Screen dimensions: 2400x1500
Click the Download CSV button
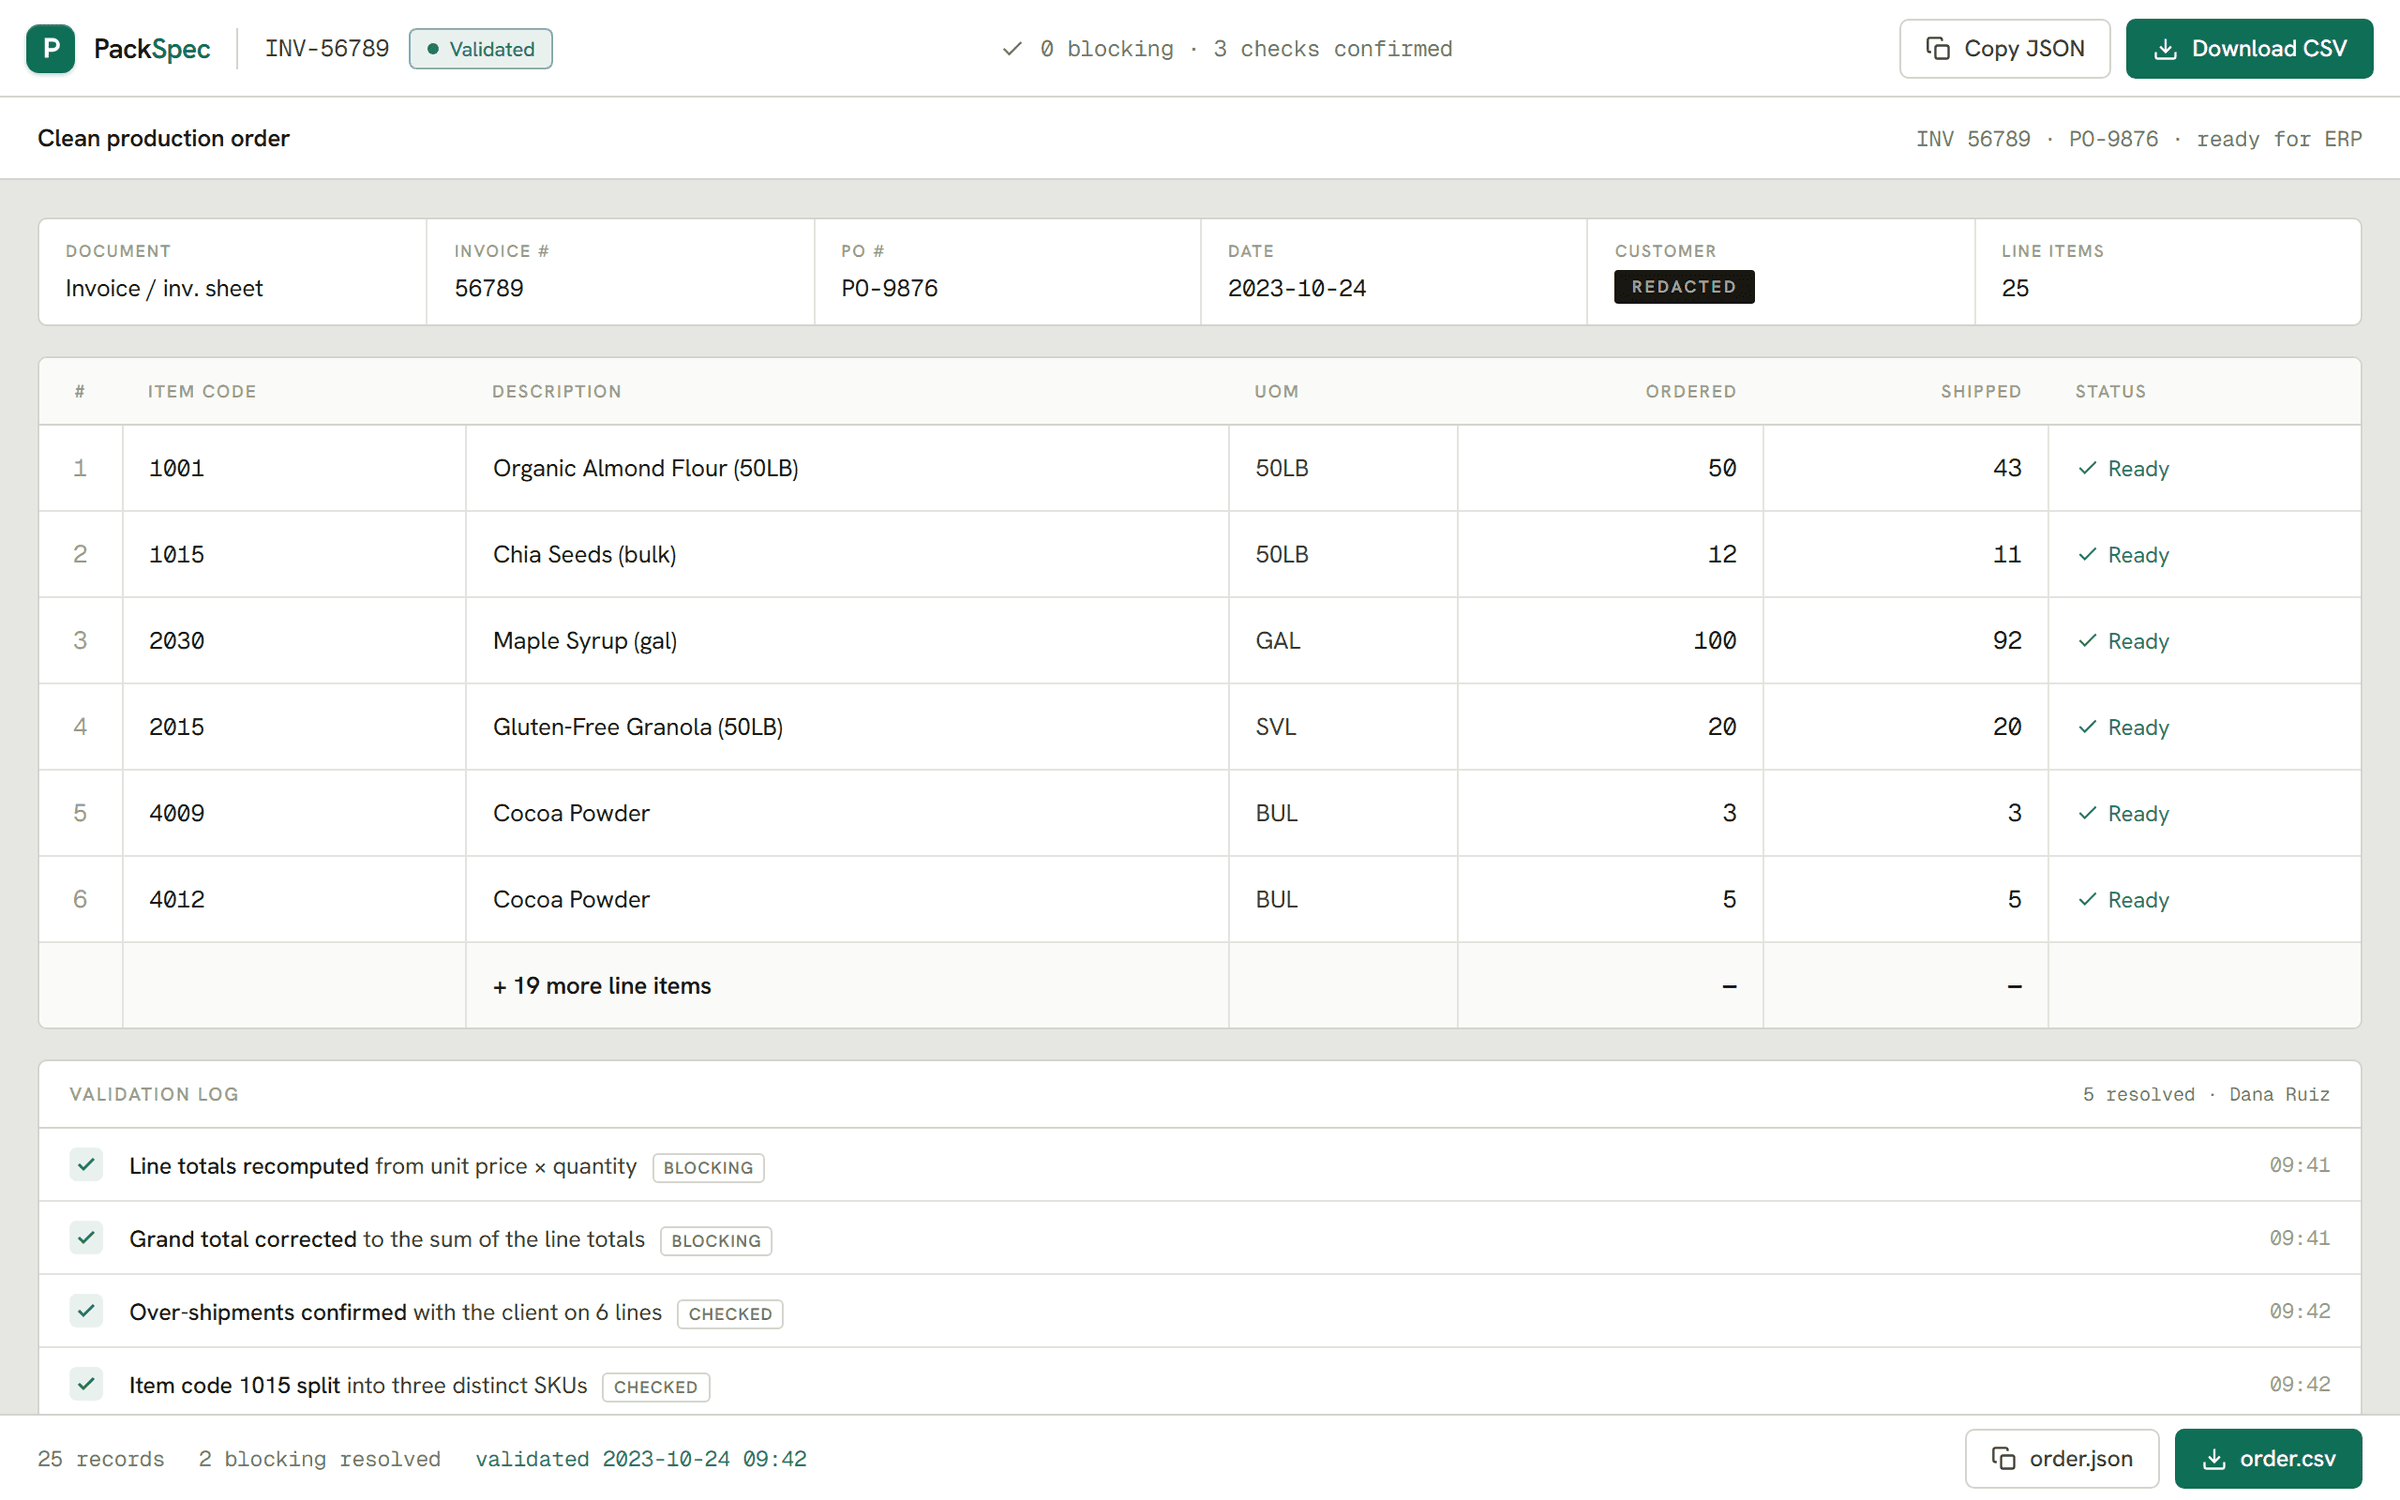(x=2249, y=48)
